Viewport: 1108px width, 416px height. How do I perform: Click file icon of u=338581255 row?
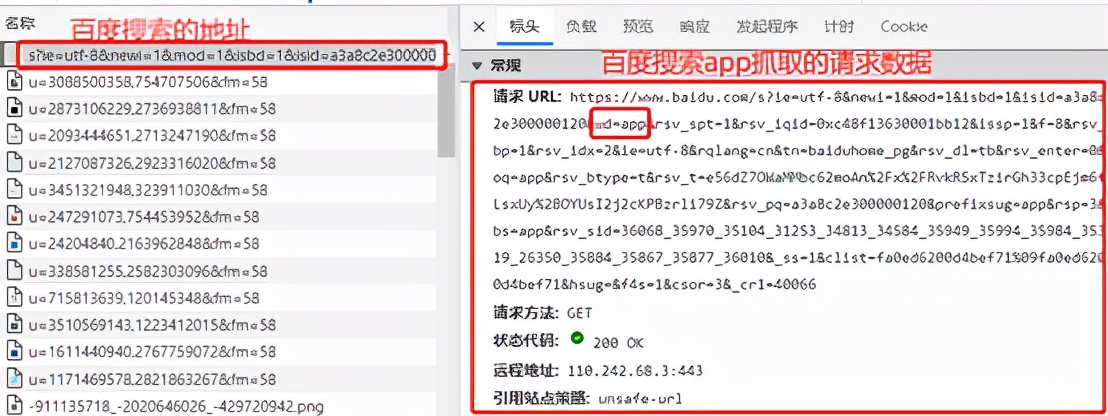[x=14, y=271]
